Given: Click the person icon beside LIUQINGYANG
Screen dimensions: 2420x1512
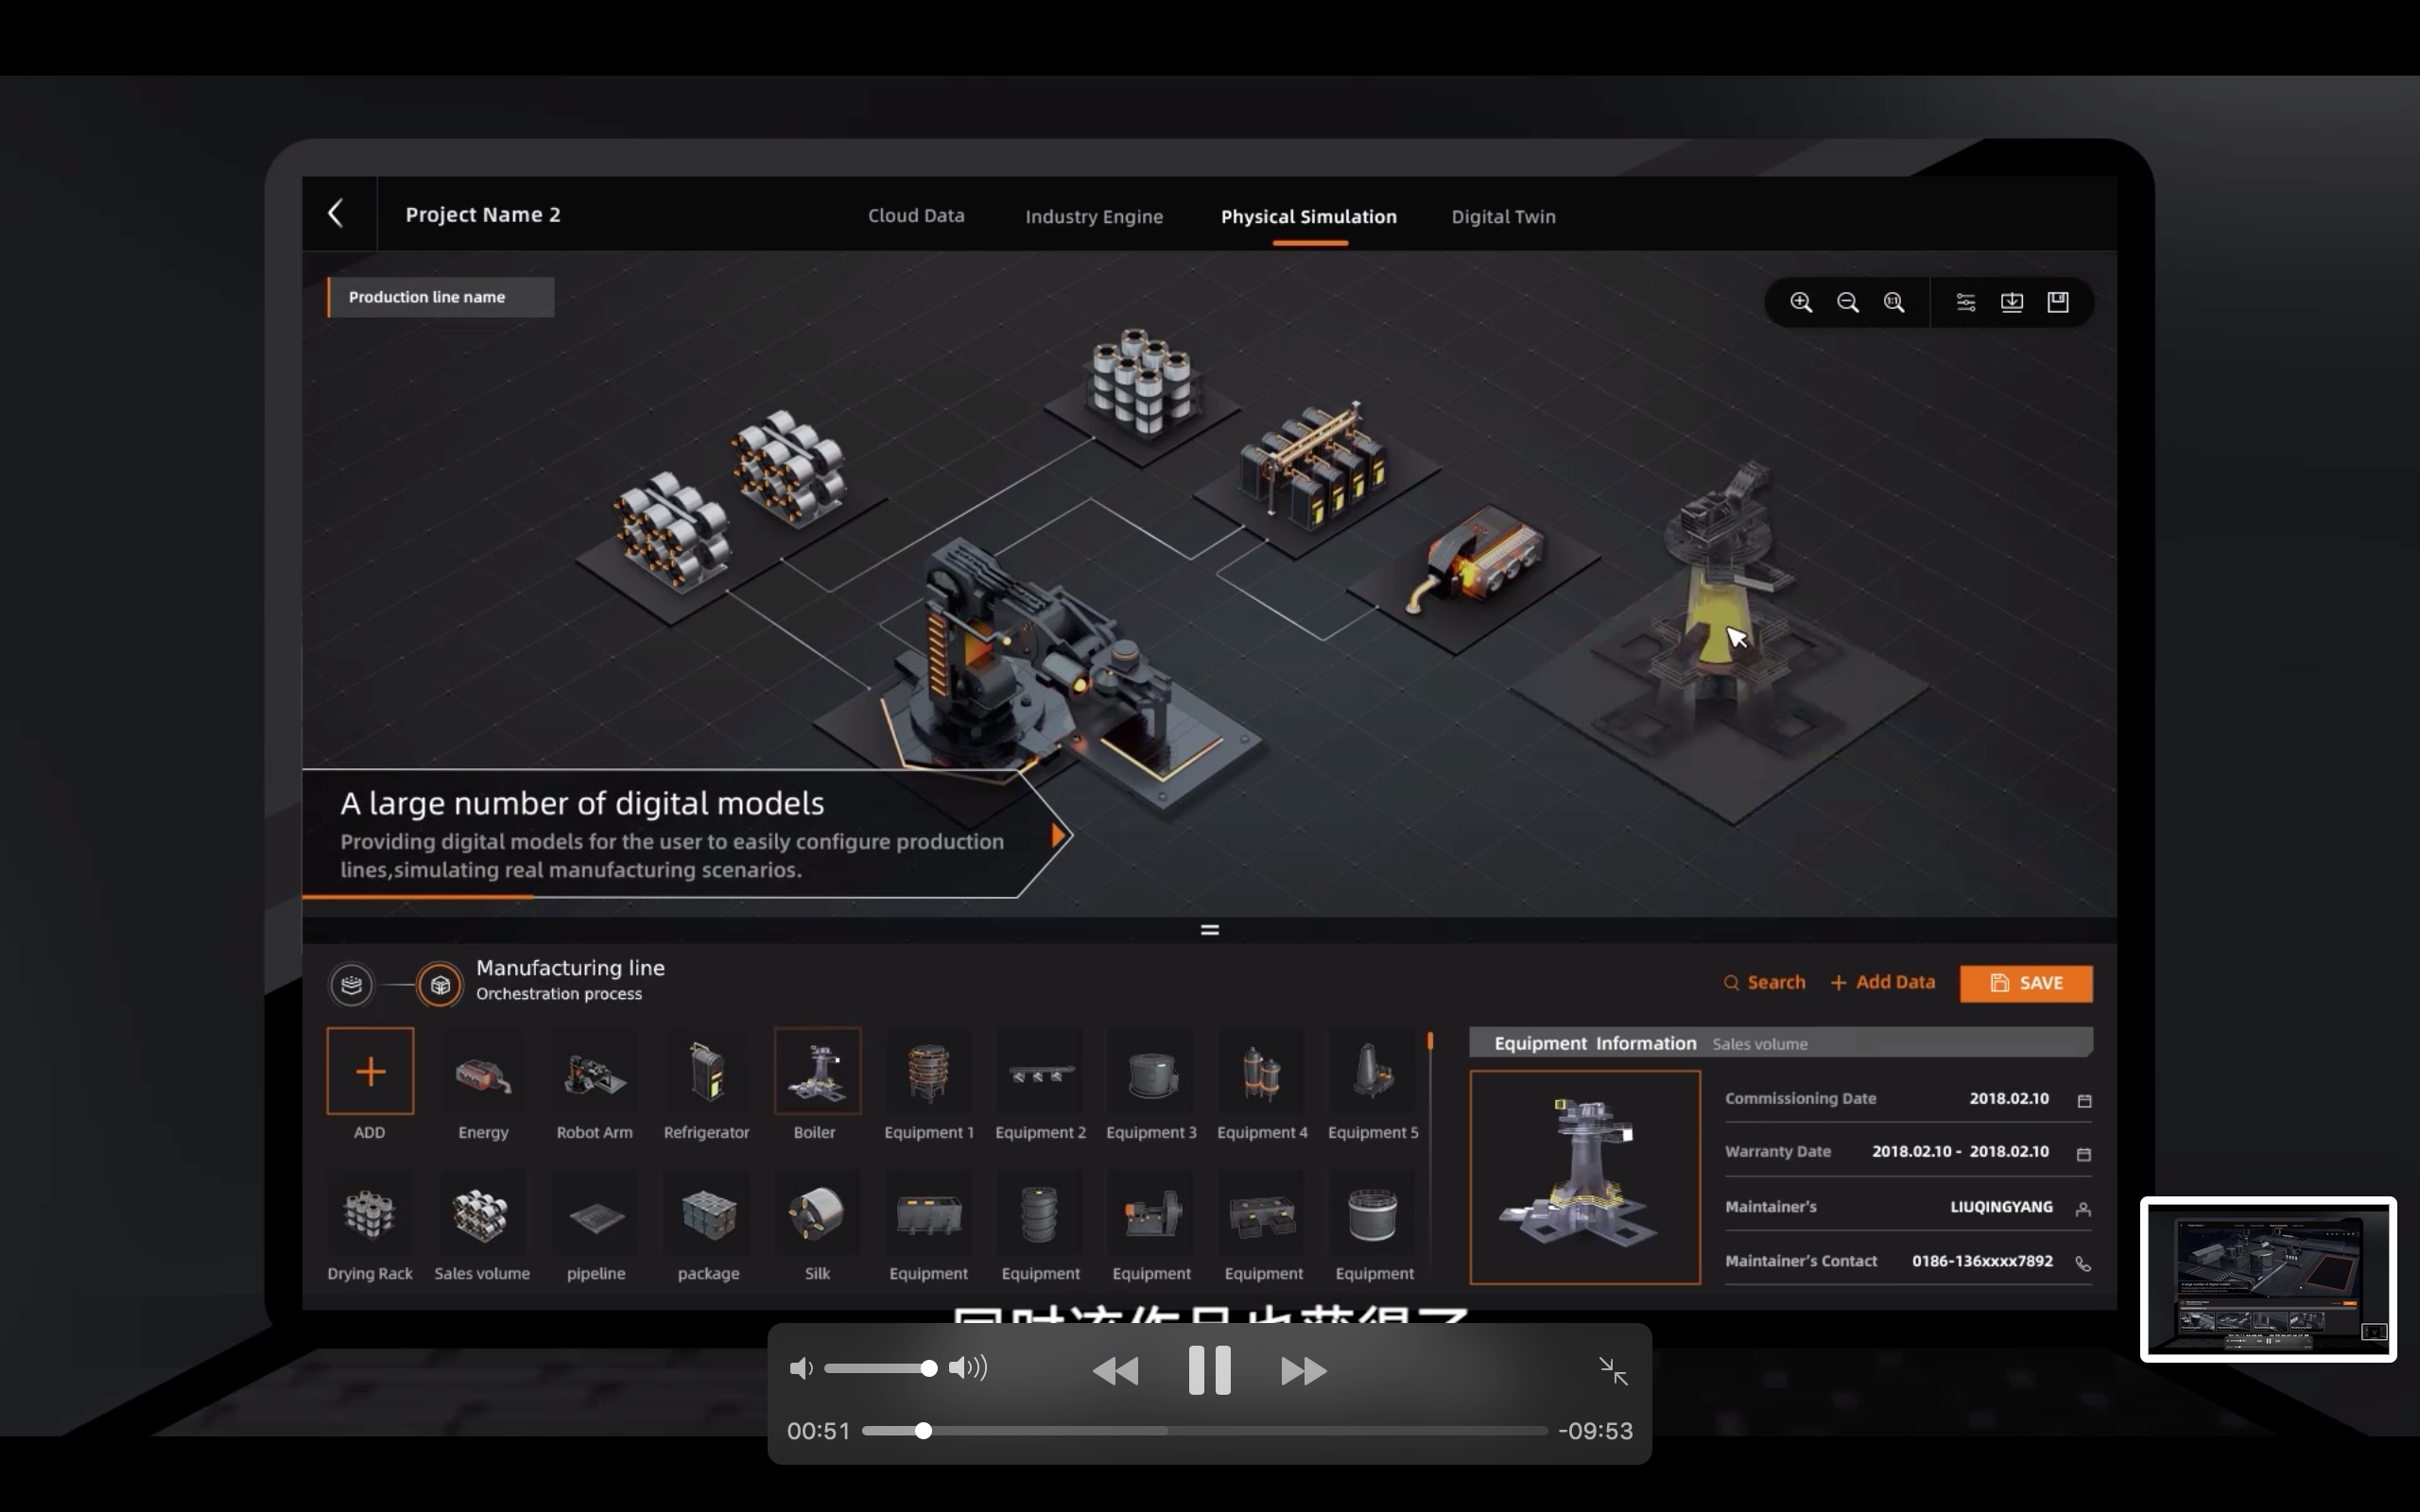Looking at the screenshot, I should click(x=2084, y=1209).
